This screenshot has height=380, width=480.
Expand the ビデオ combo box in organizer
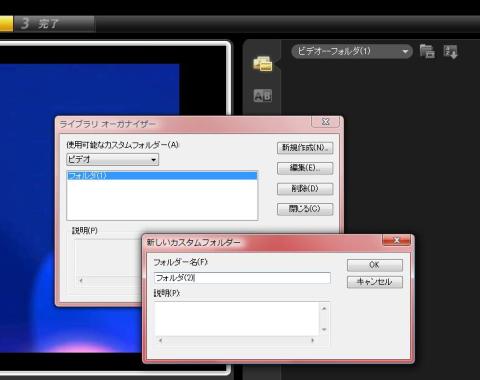coord(113,159)
